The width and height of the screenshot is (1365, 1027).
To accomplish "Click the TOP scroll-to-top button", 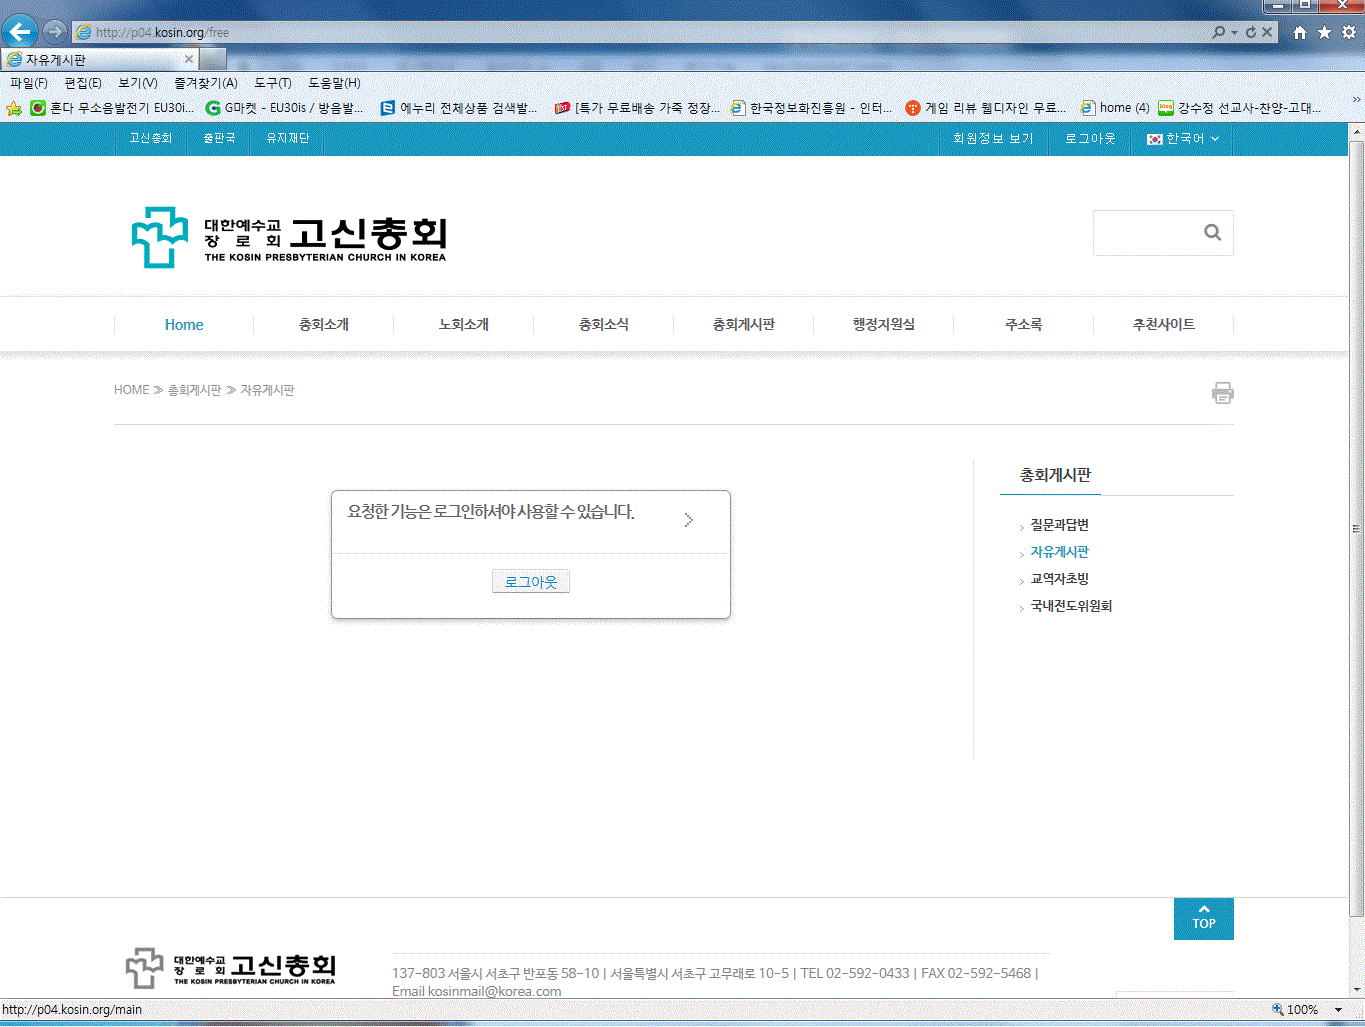I will [1203, 919].
